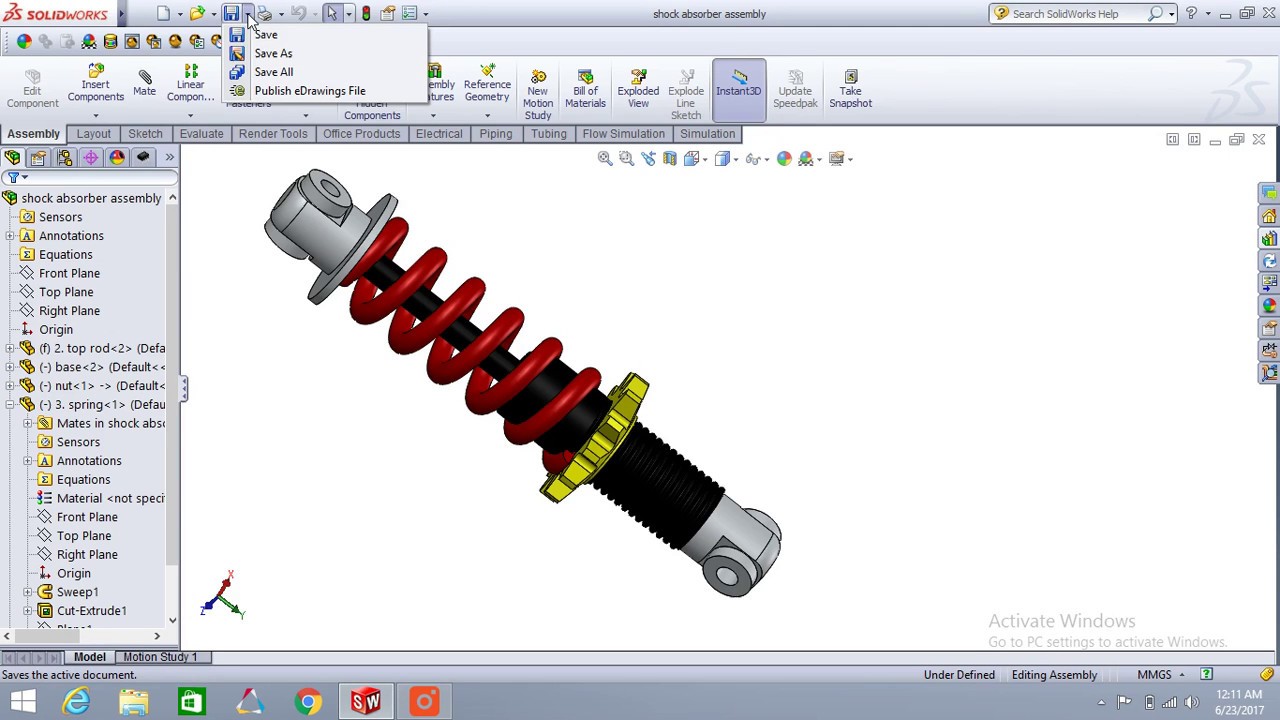Open a file using the Open folder icon

point(197,13)
